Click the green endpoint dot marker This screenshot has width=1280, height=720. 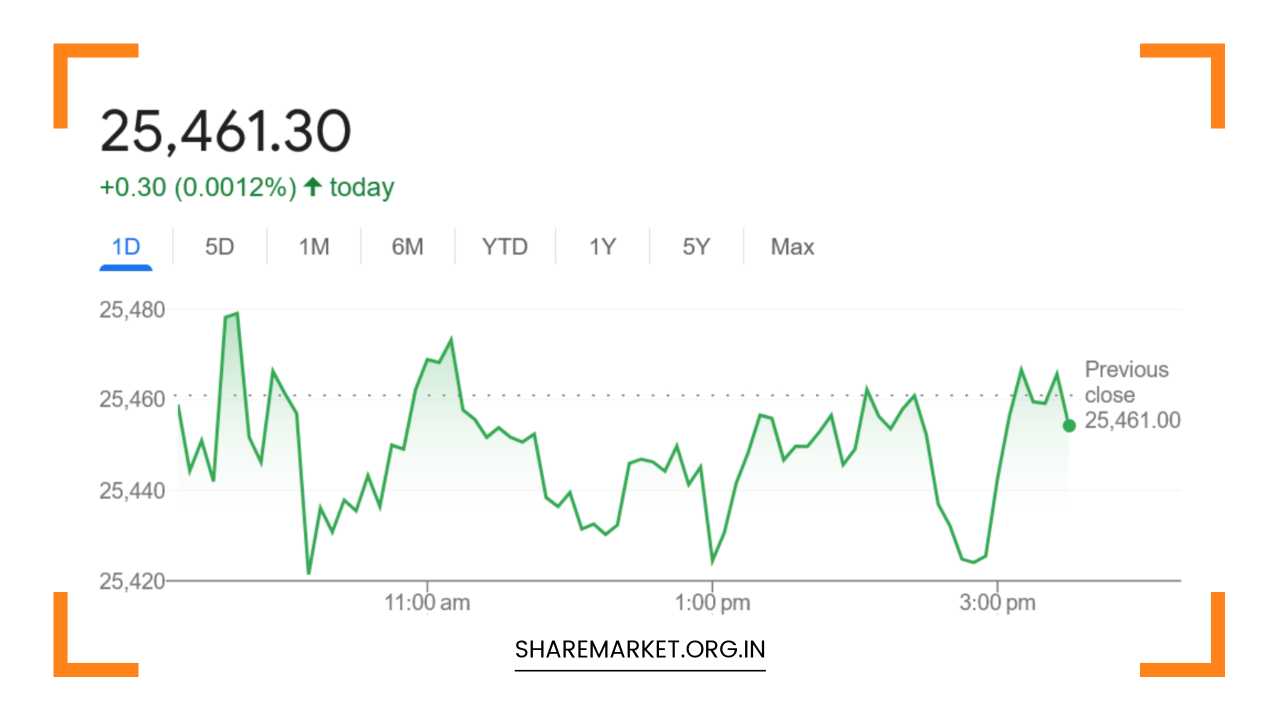click(1068, 424)
